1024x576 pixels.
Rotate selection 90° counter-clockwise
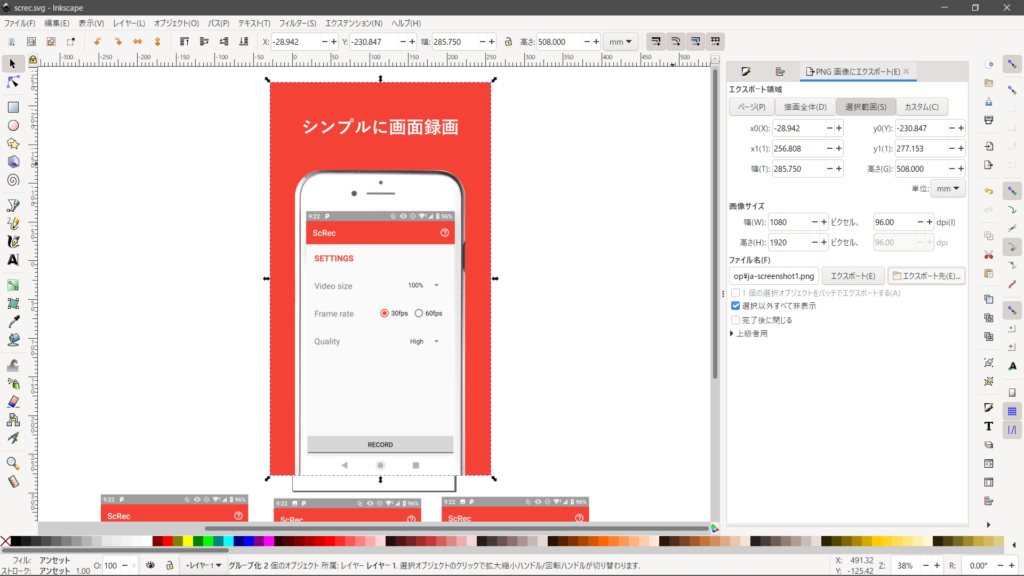pos(97,42)
